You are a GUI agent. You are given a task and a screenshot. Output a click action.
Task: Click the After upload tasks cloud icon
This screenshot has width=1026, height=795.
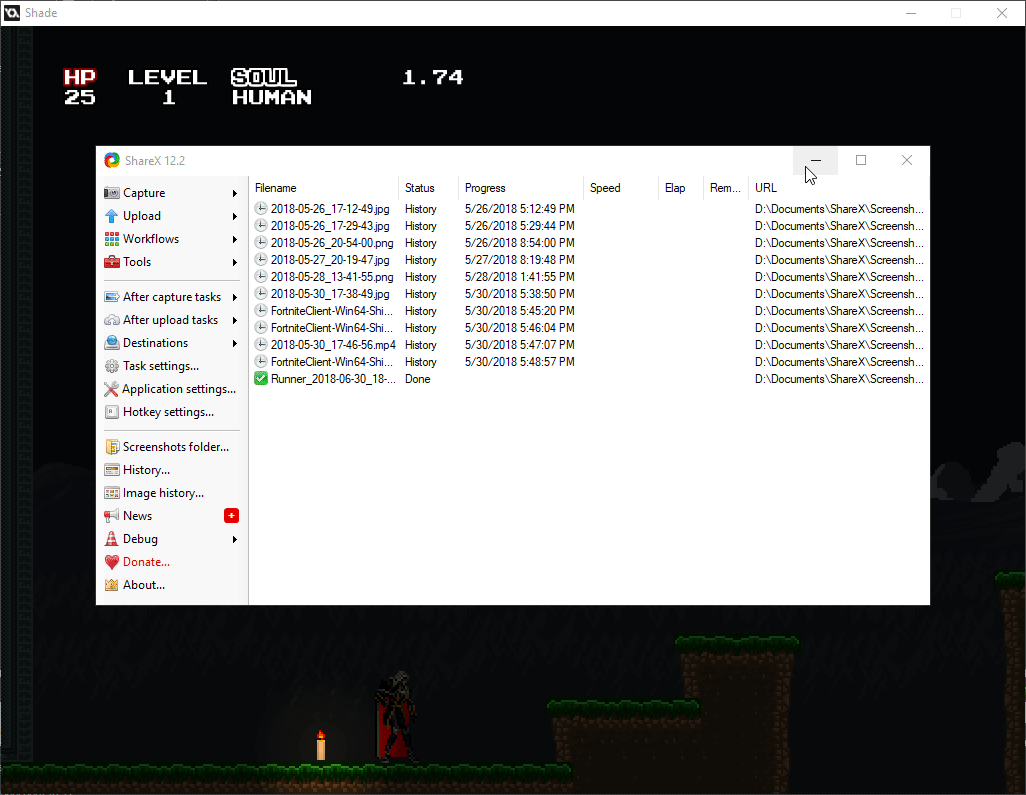pyautogui.click(x=112, y=320)
